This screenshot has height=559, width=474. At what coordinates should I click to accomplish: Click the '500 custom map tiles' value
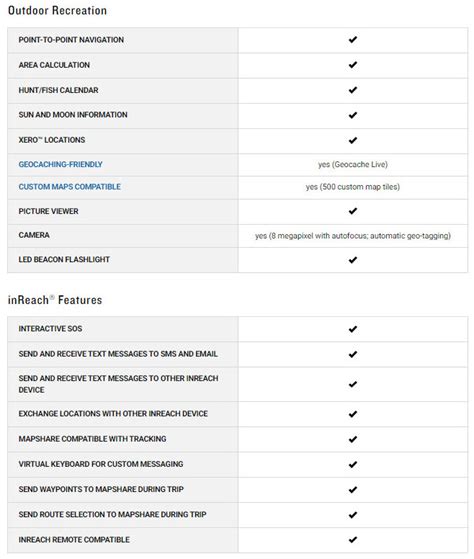(x=353, y=187)
